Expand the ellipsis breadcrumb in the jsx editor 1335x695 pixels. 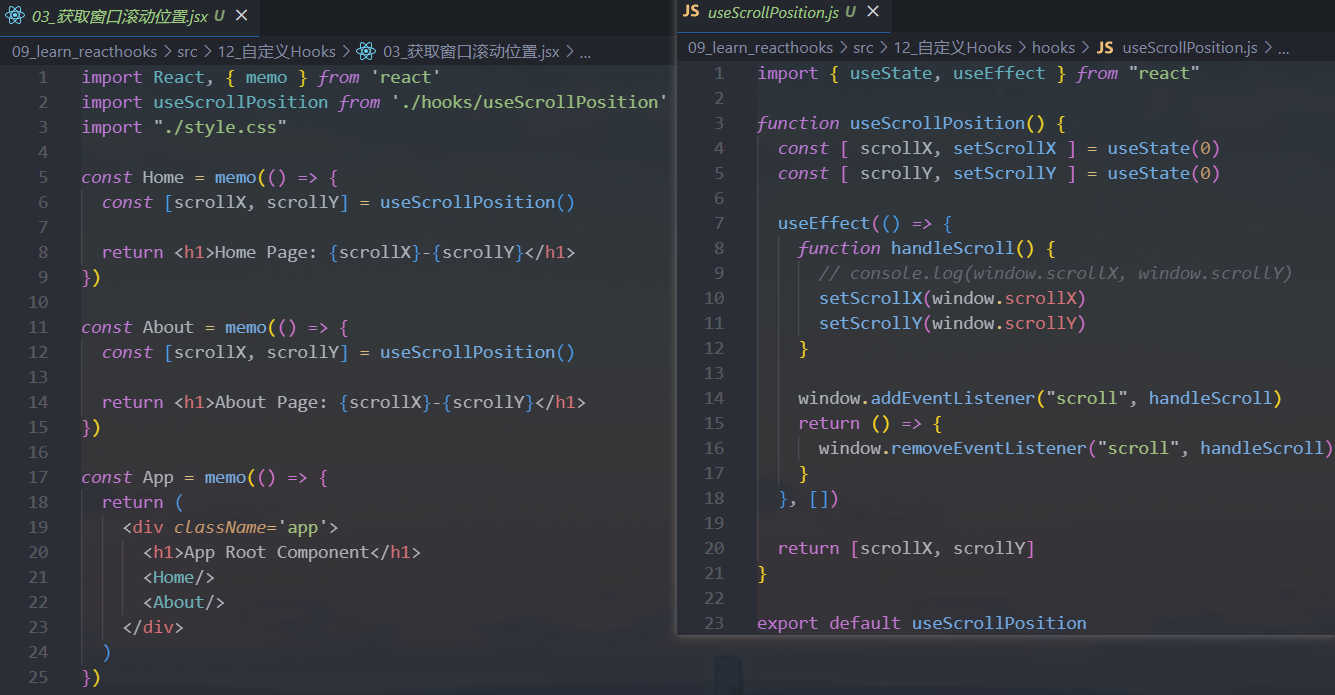pos(585,51)
